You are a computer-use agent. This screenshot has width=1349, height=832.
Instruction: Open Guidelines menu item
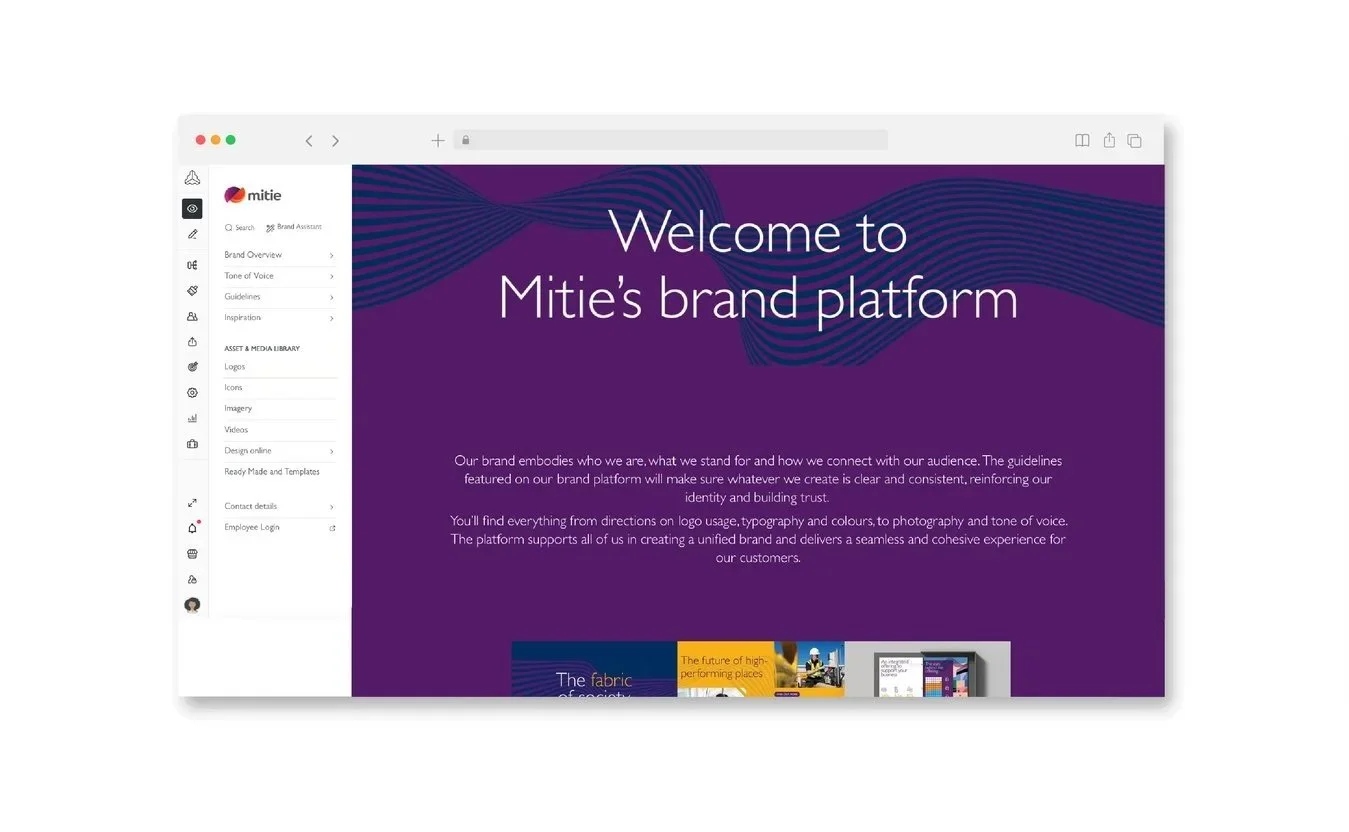pos(242,297)
